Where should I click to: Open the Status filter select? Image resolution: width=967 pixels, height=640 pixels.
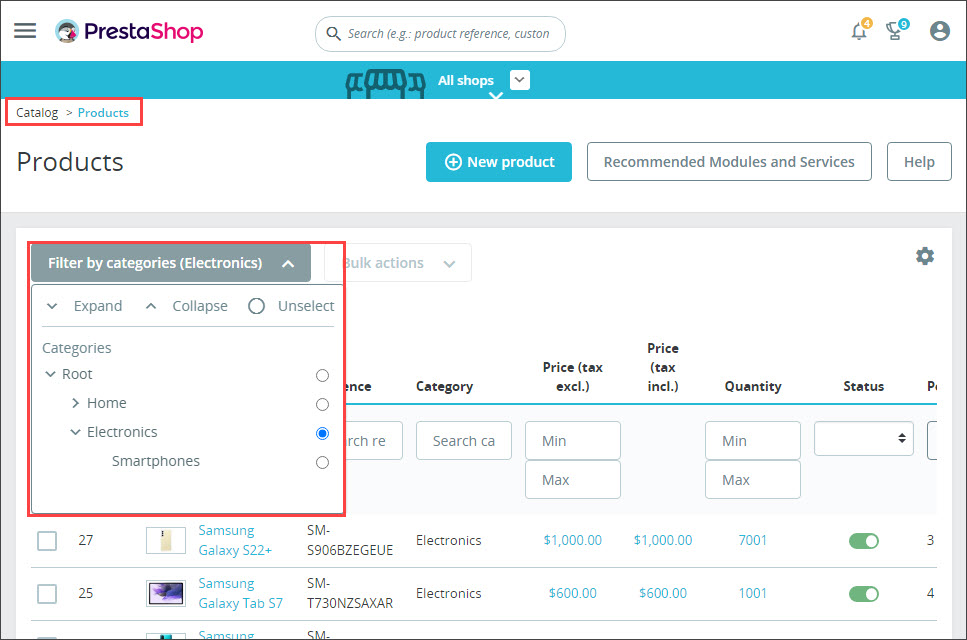(x=863, y=438)
